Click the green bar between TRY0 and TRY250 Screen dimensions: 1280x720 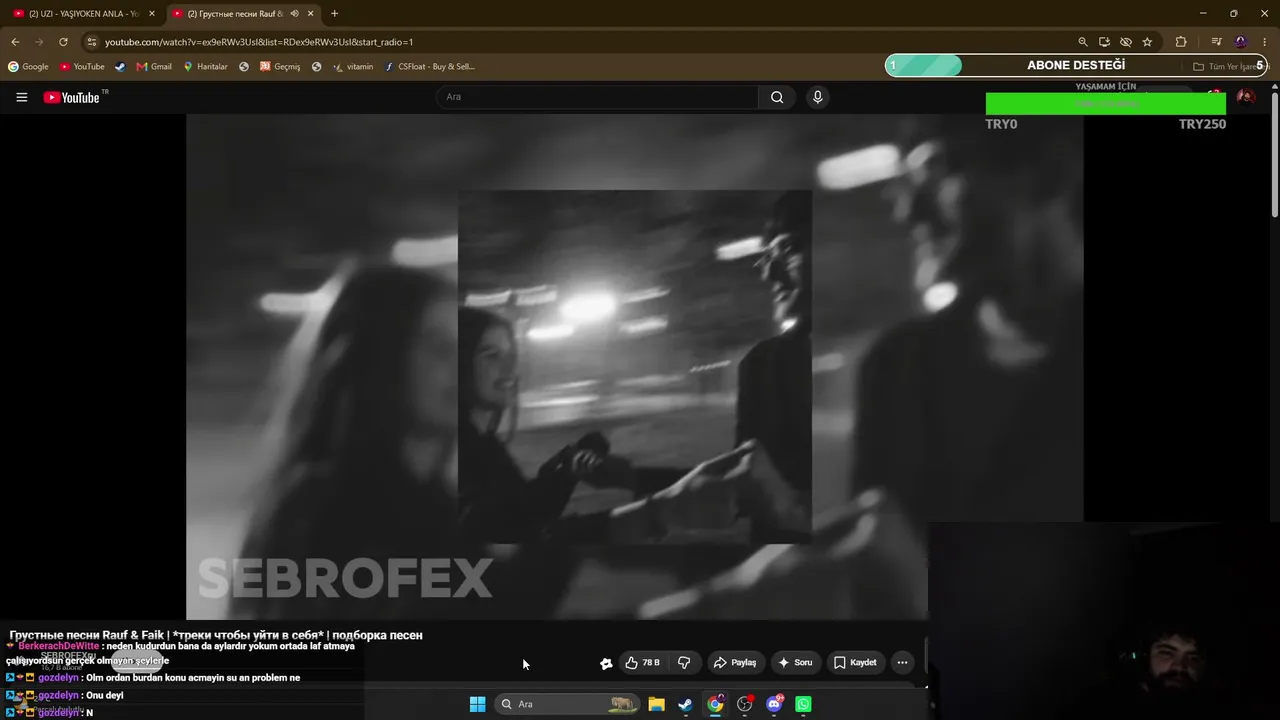click(x=1106, y=104)
